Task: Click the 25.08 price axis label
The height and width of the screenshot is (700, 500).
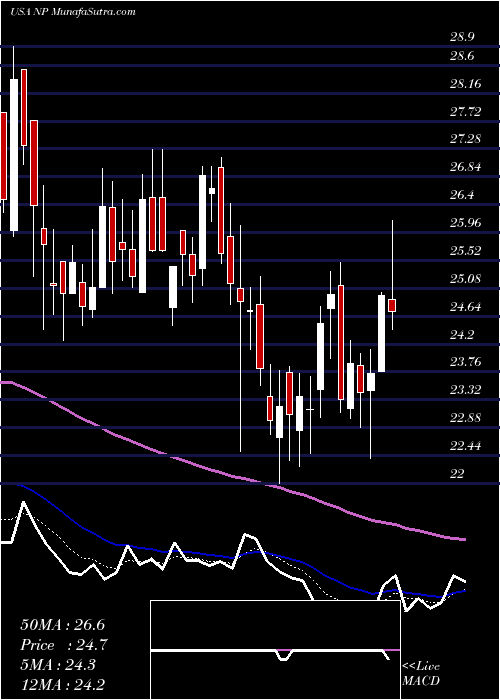Action: (x=465, y=279)
